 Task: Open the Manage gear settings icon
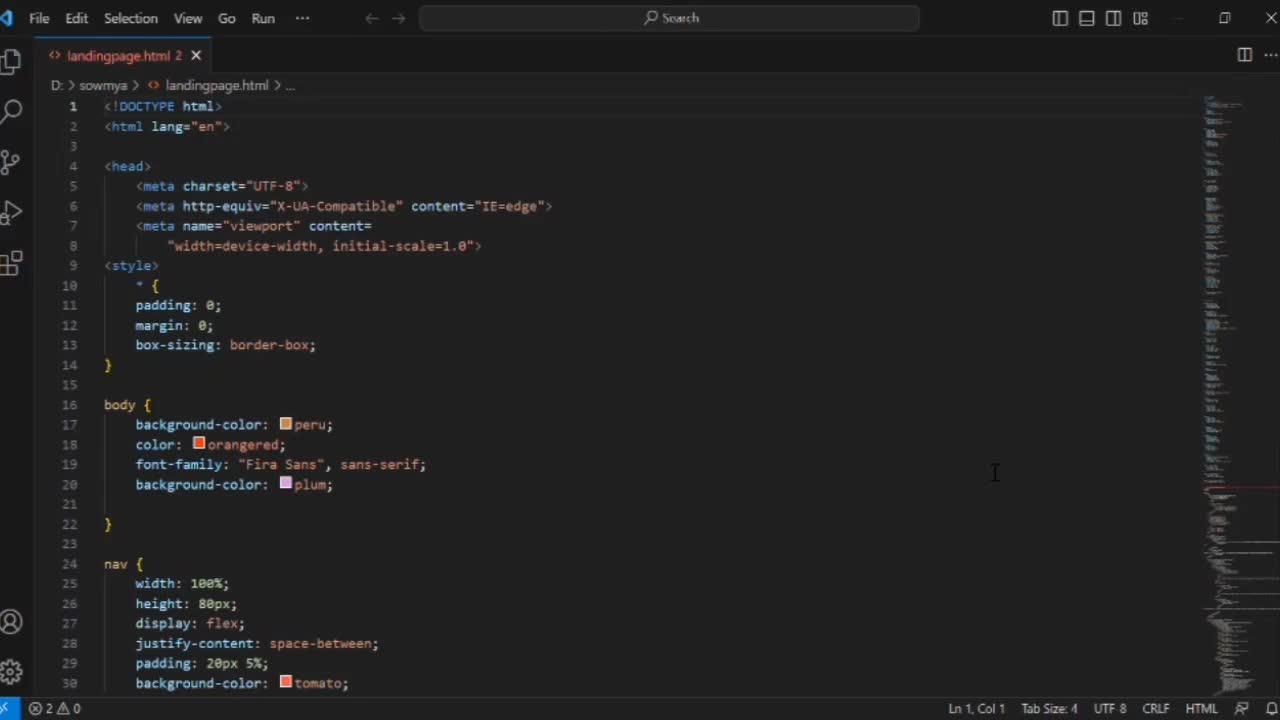(11, 671)
